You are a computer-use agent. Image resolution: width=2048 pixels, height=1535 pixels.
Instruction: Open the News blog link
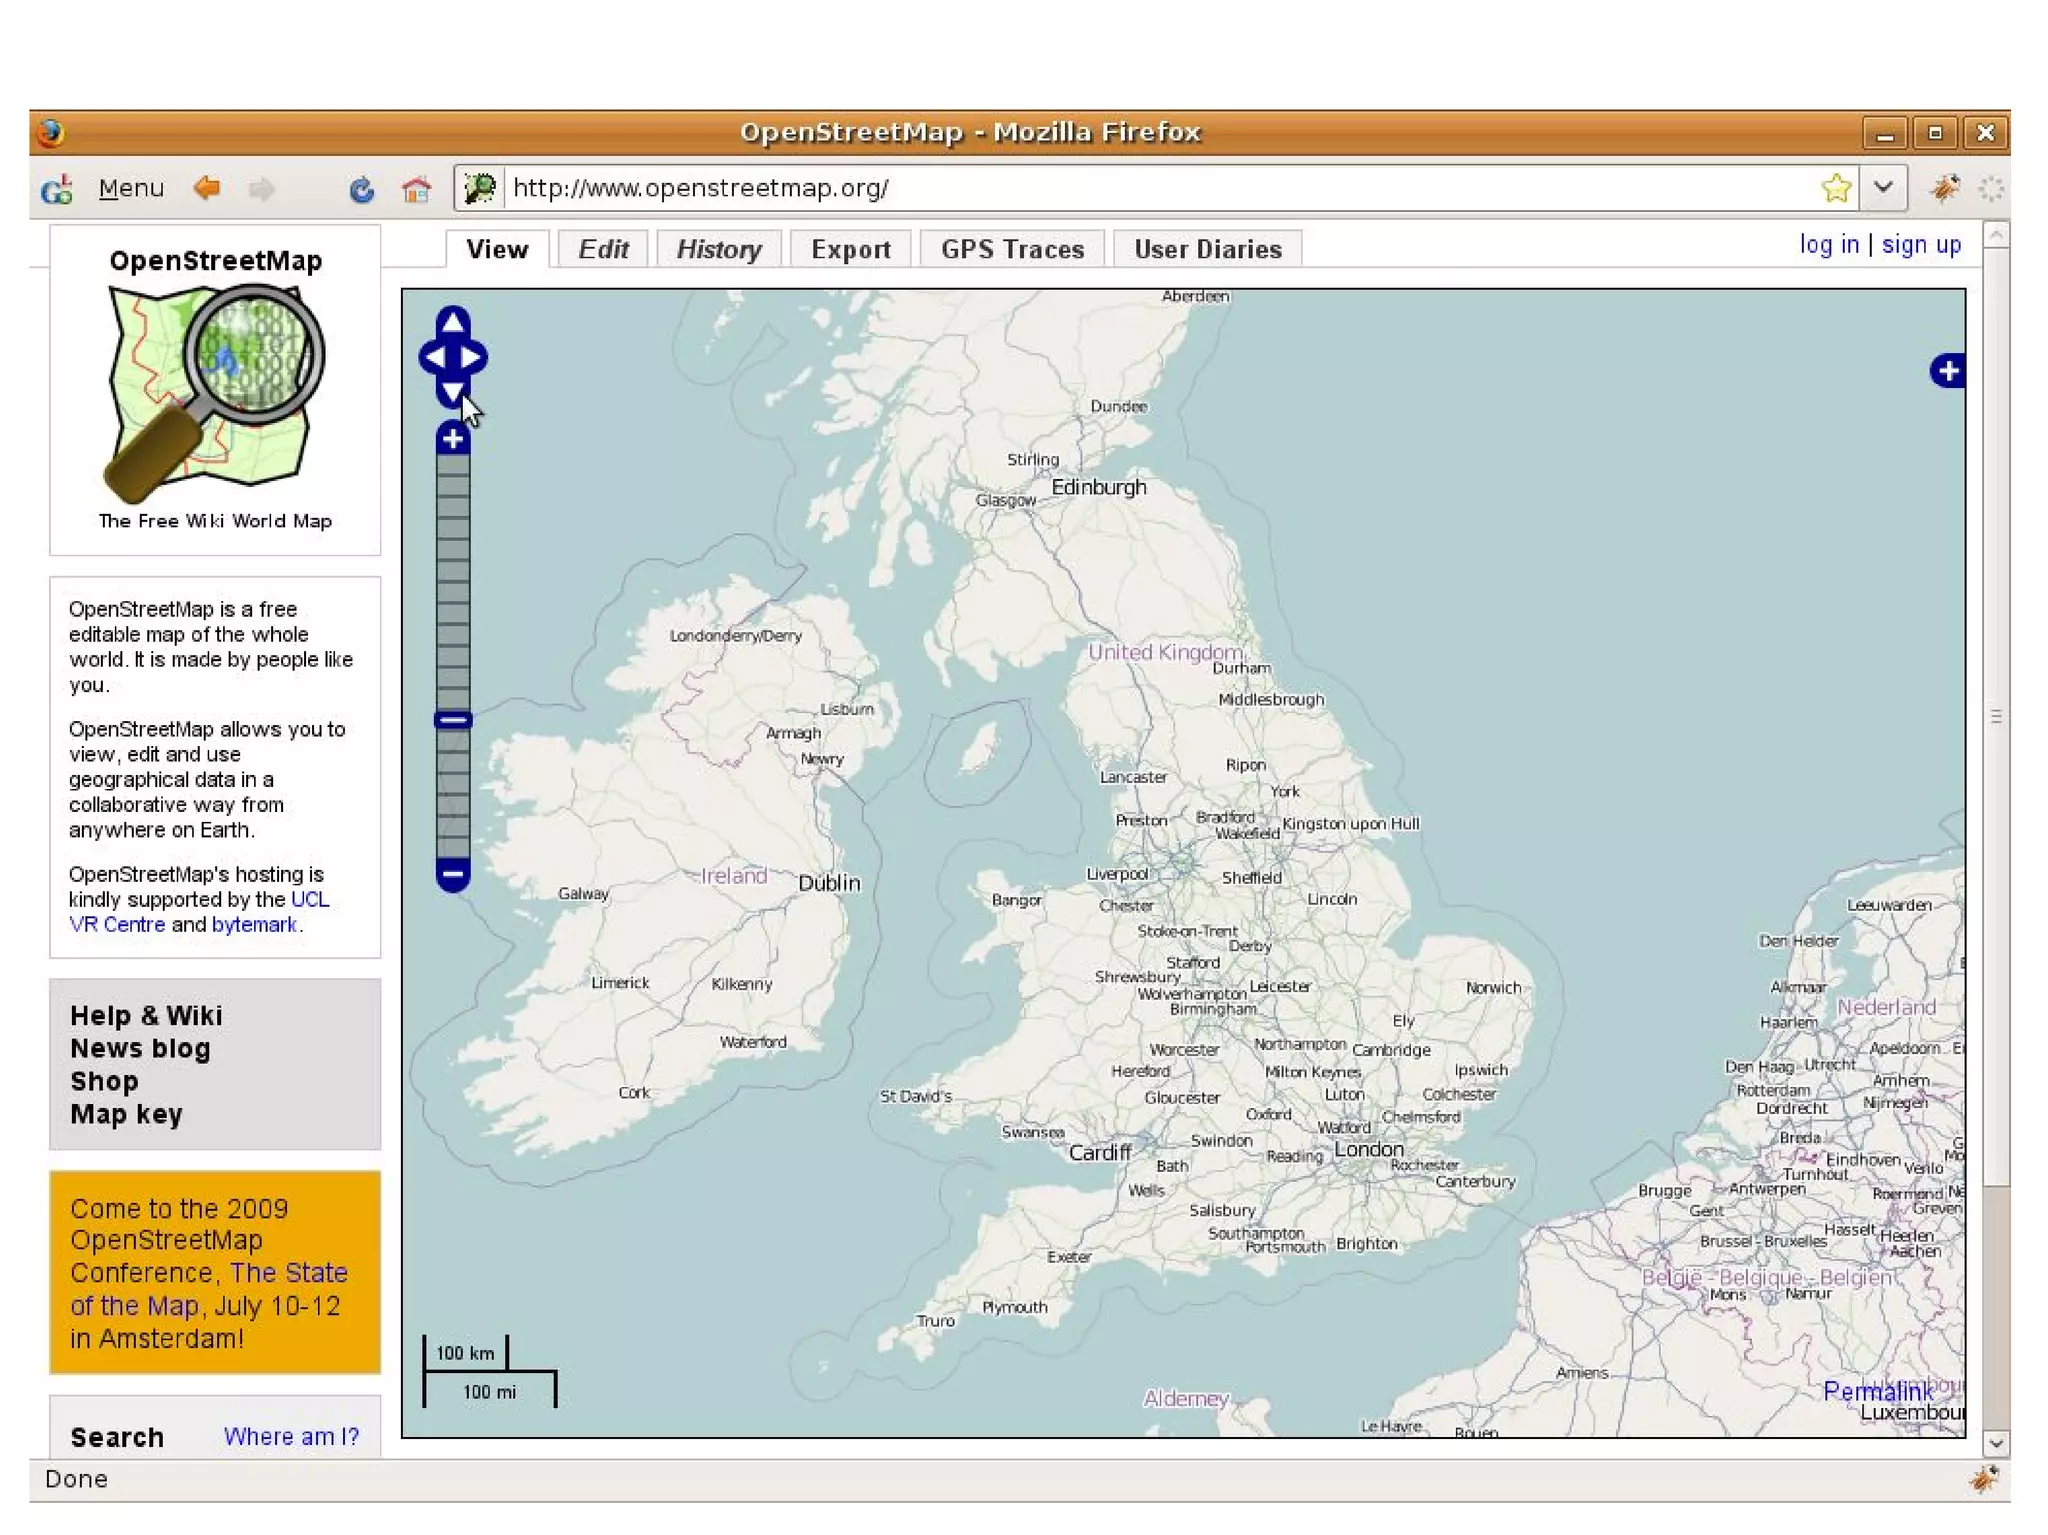(x=140, y=1049)
